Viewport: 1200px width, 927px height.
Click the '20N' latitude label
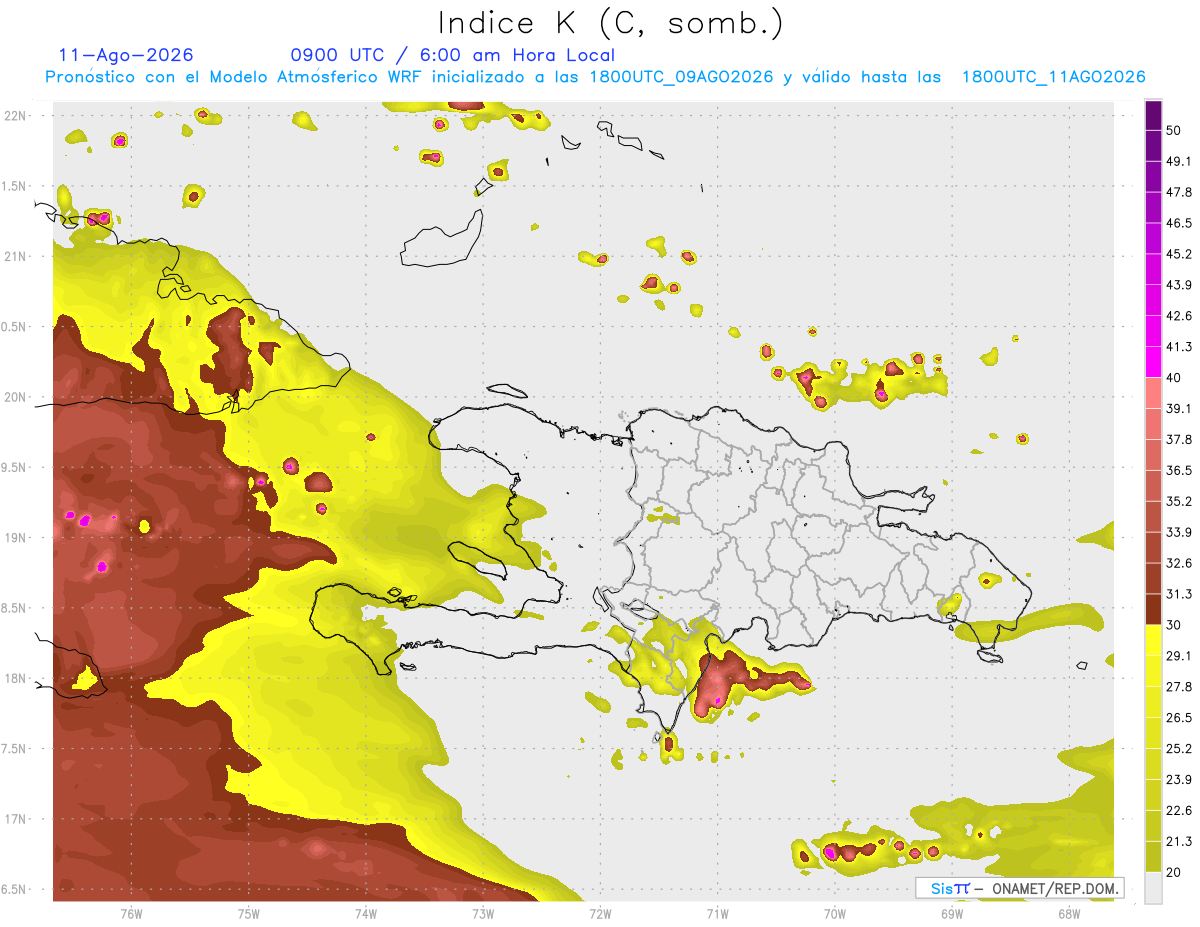15,397
